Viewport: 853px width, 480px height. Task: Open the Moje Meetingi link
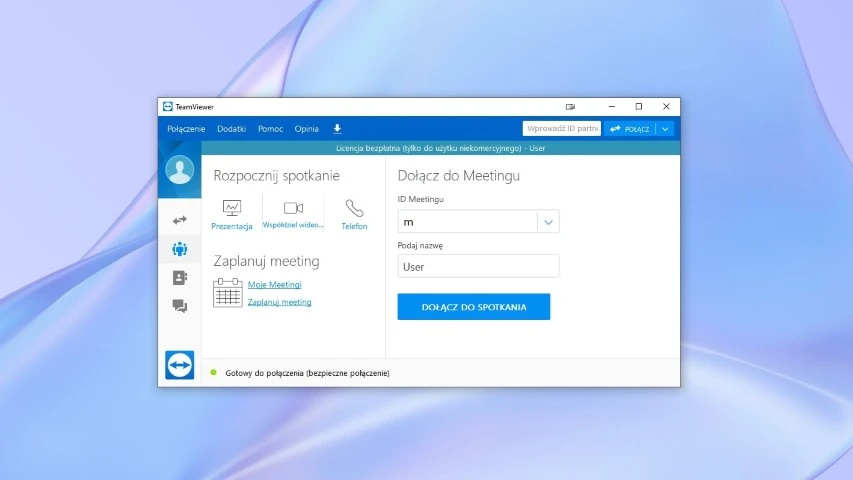(x=274, y=285)
